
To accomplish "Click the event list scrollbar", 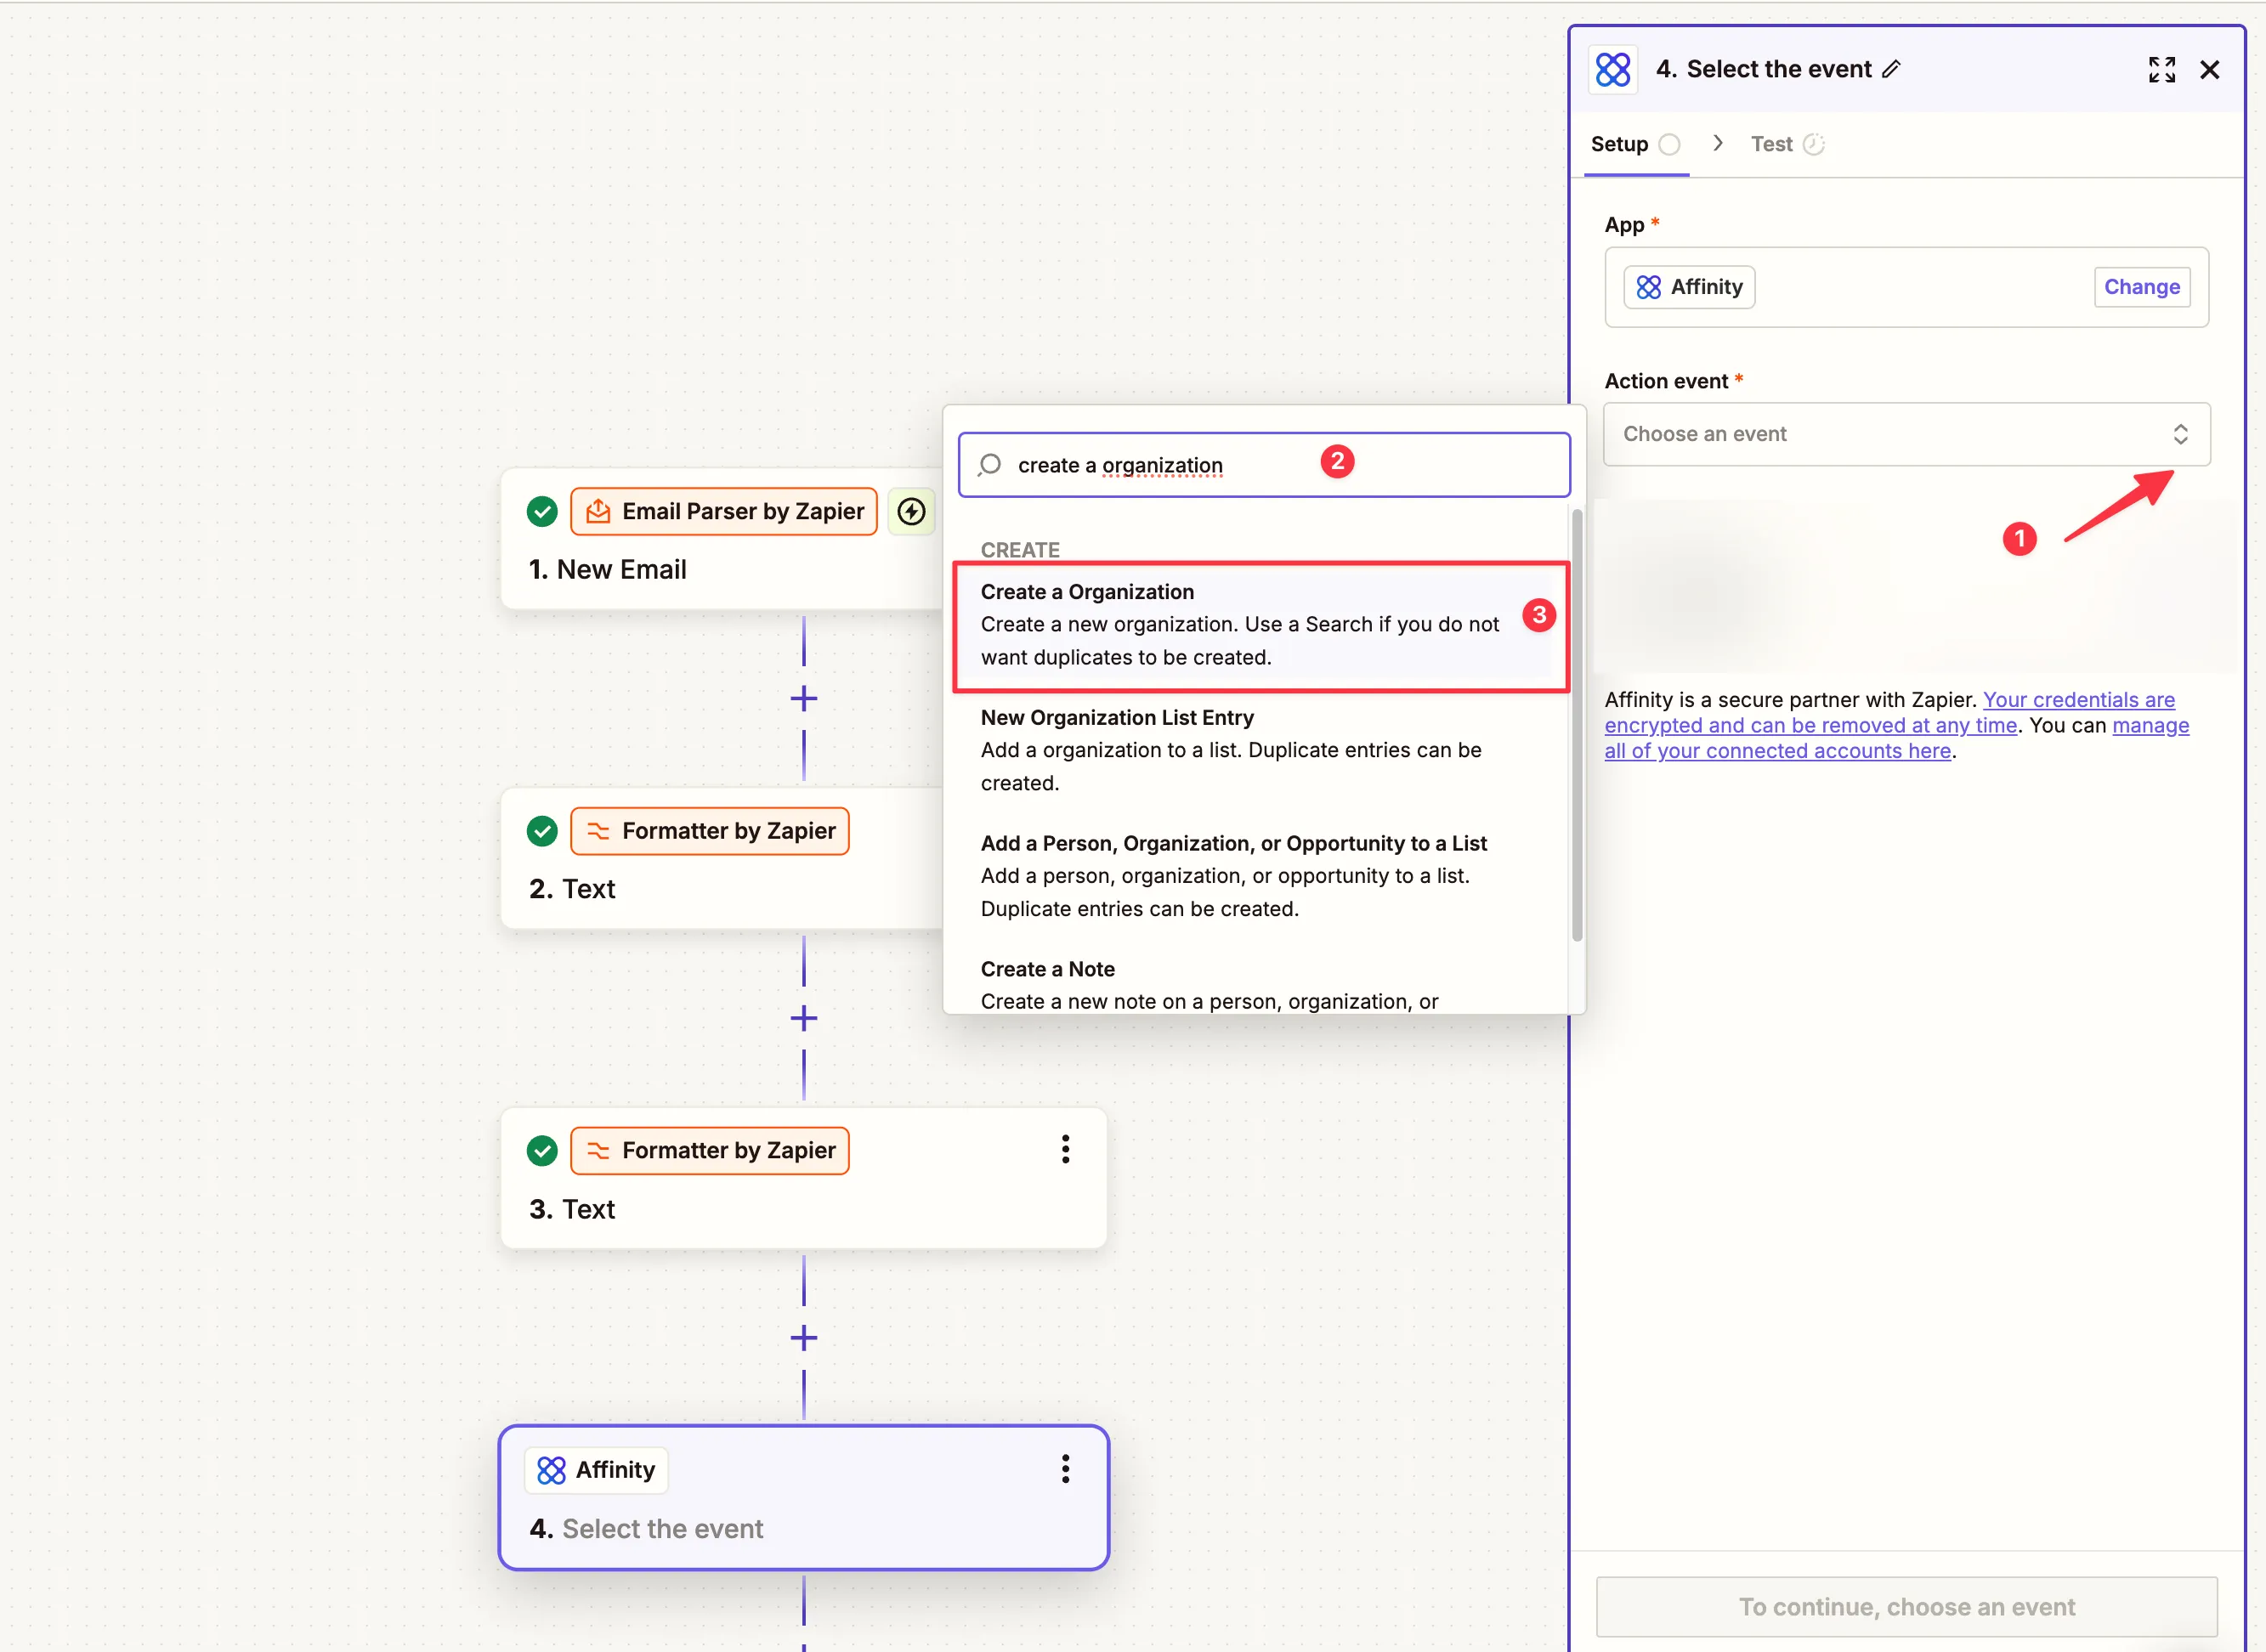I will (1577, 725).
